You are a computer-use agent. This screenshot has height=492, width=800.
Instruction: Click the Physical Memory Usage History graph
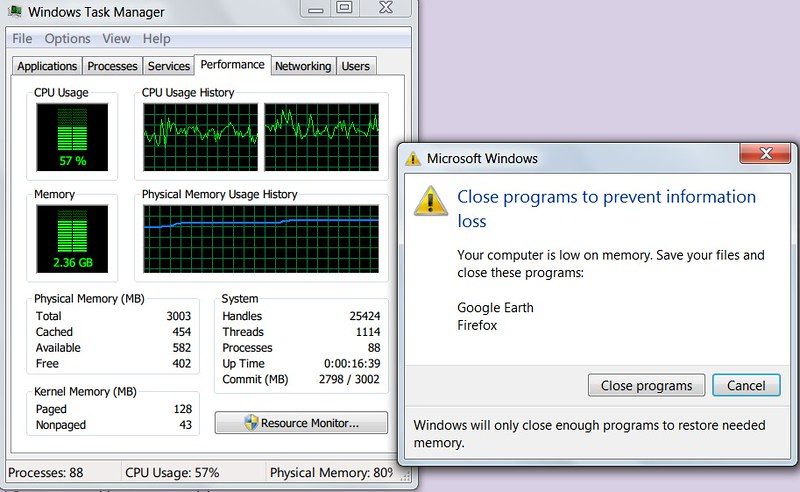[261, 239]
